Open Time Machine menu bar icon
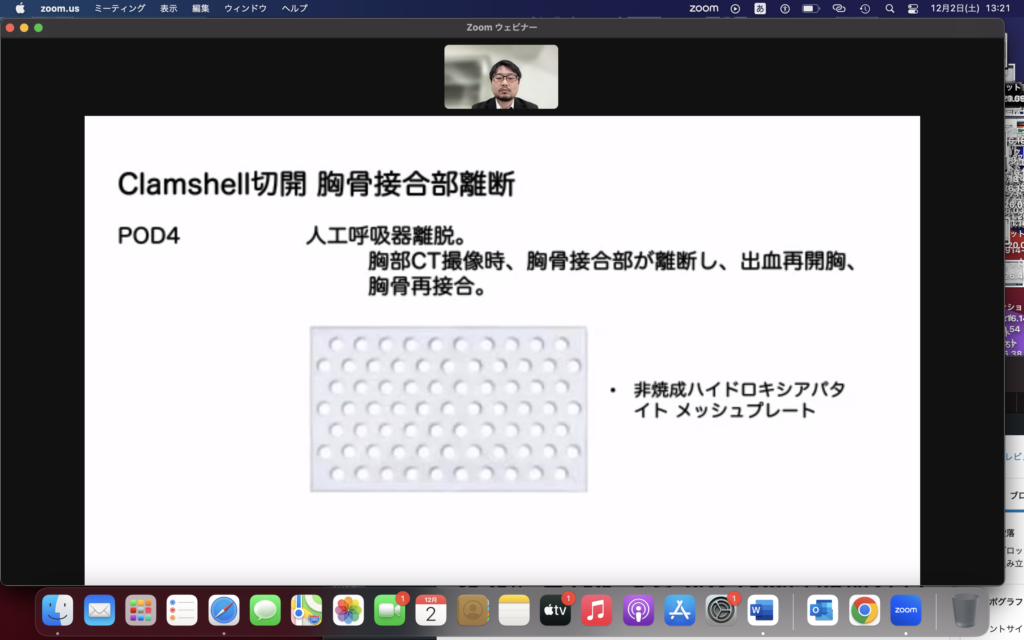 click(864, 8)
